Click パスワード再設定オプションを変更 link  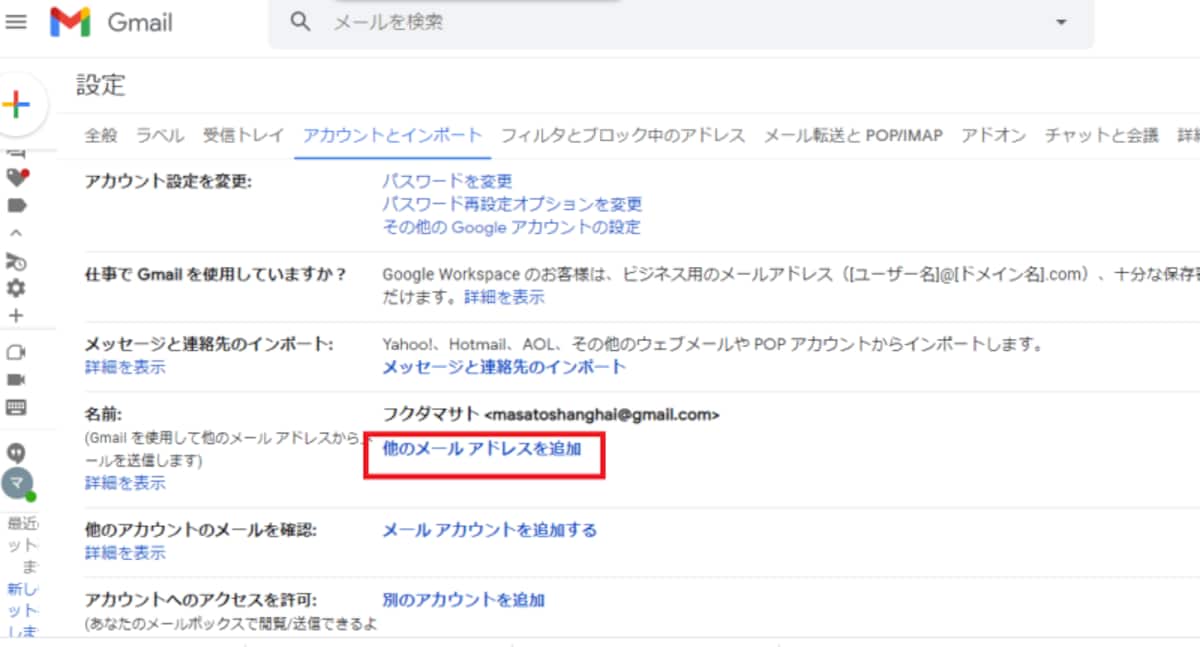tap(512, 204)
